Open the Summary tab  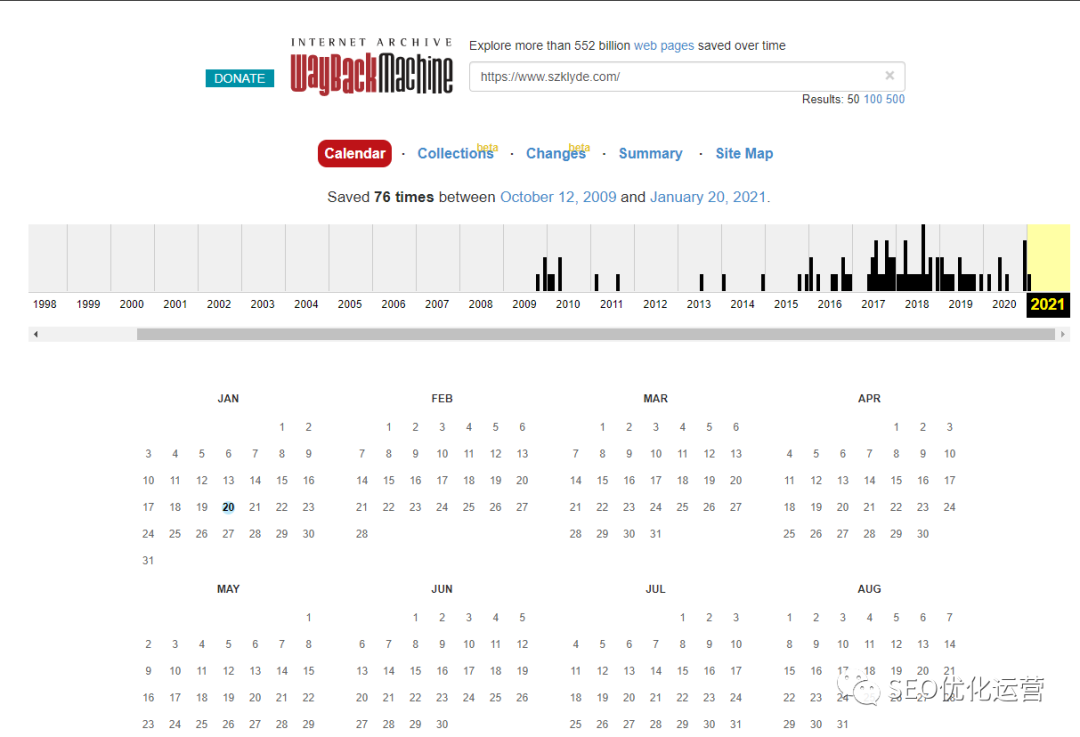[x=650, y=154]
